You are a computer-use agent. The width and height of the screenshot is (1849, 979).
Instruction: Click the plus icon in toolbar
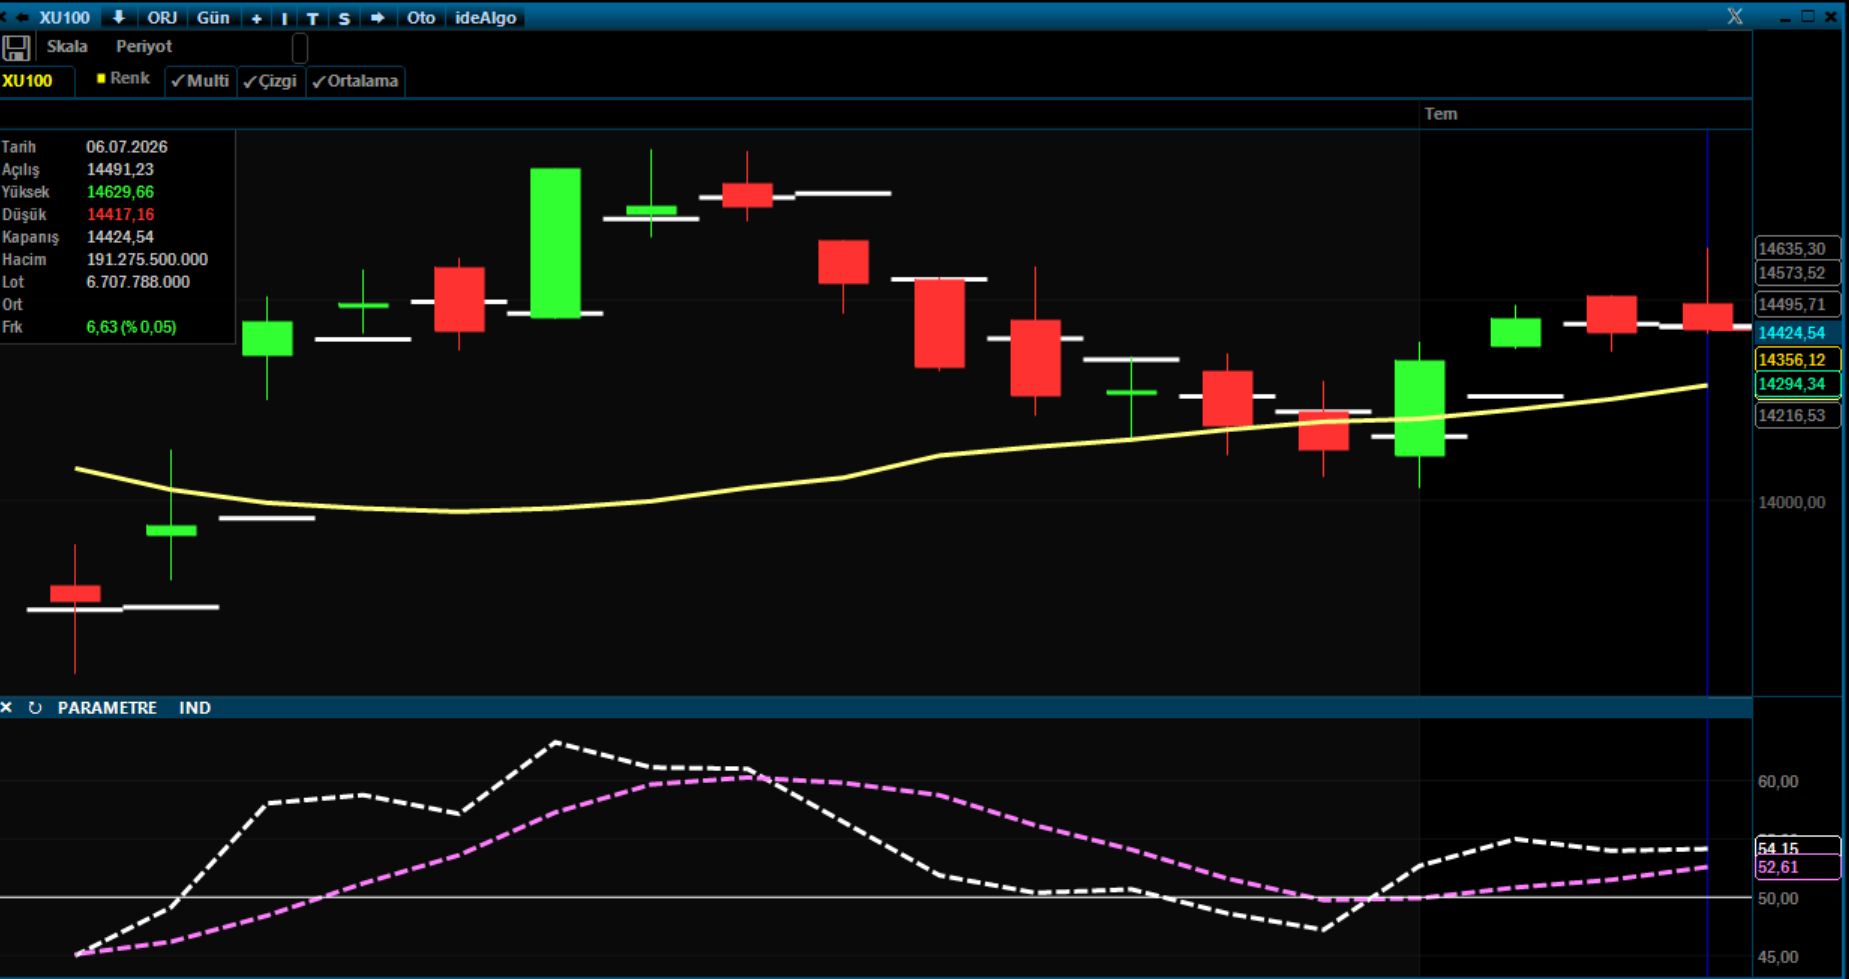pos(257,18)
